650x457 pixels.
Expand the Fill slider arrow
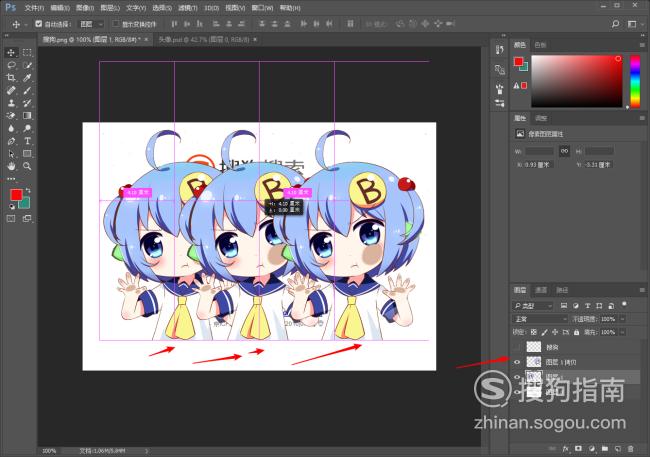[622, 332]
